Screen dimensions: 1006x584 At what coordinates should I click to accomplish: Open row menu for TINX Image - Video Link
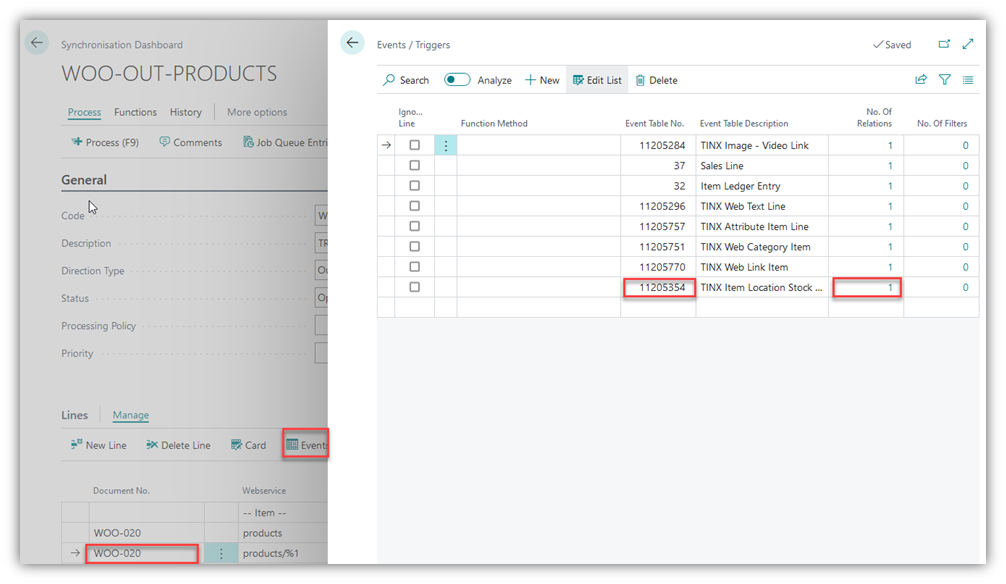445,145
